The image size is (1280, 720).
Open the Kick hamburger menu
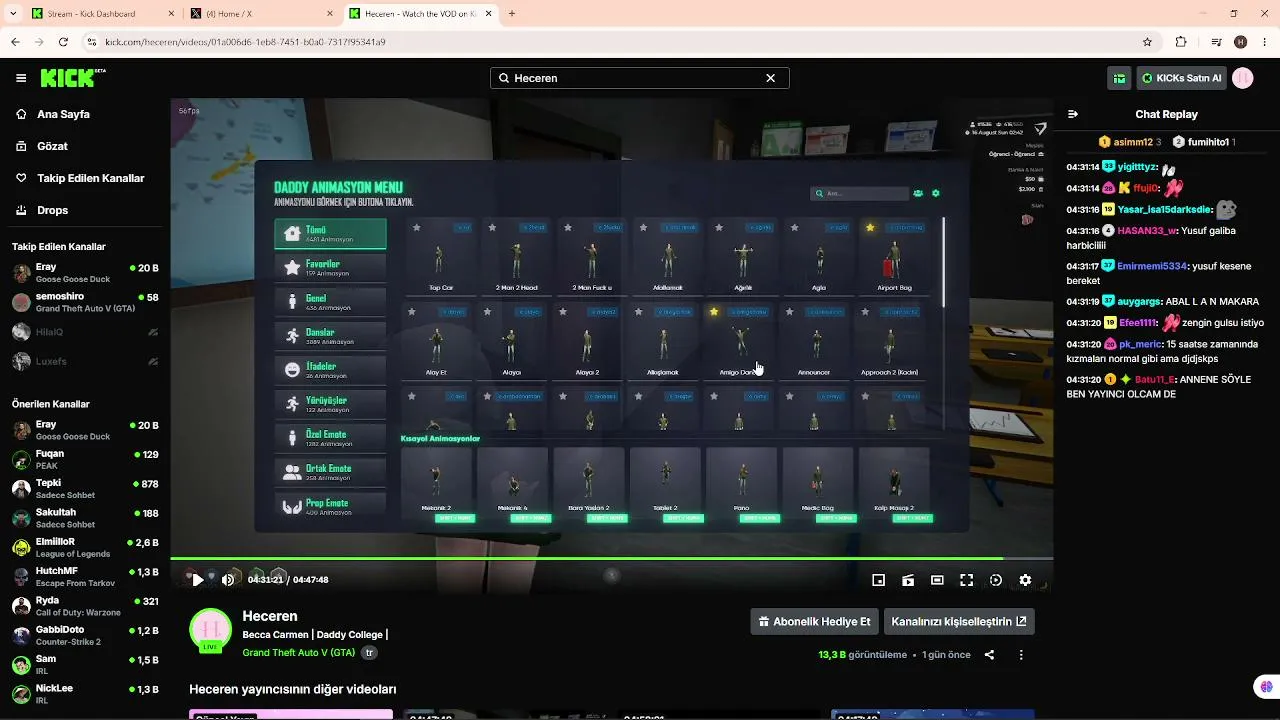[x=21, y=78]
